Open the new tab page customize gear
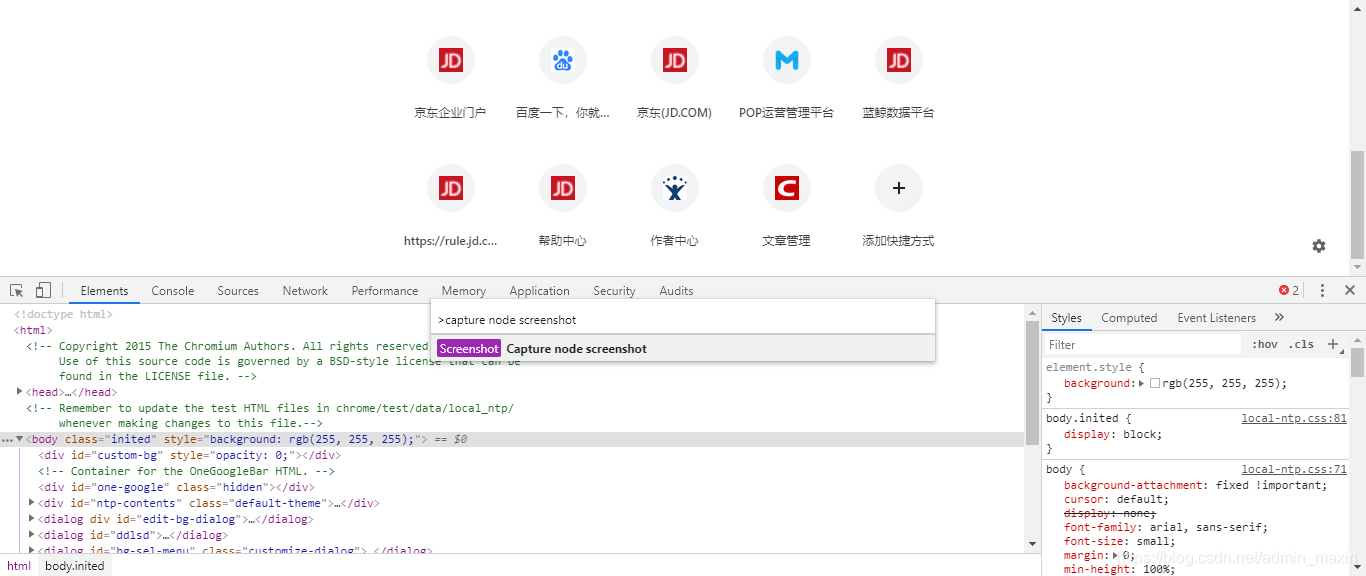 tap(1319, 246)
